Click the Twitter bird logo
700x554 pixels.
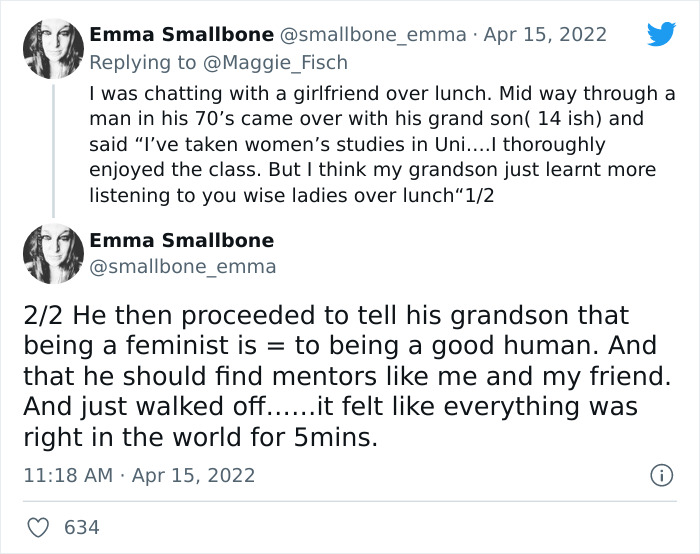tap(661, 35)
